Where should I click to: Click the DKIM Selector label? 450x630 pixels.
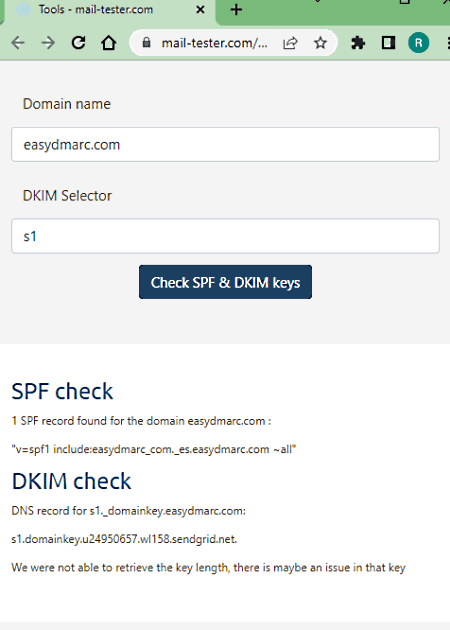pyautogui.click(x=68, y=196)
